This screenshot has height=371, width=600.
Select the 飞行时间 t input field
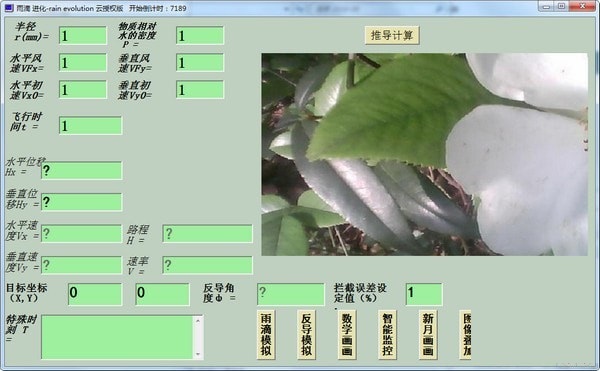(91, 125)
